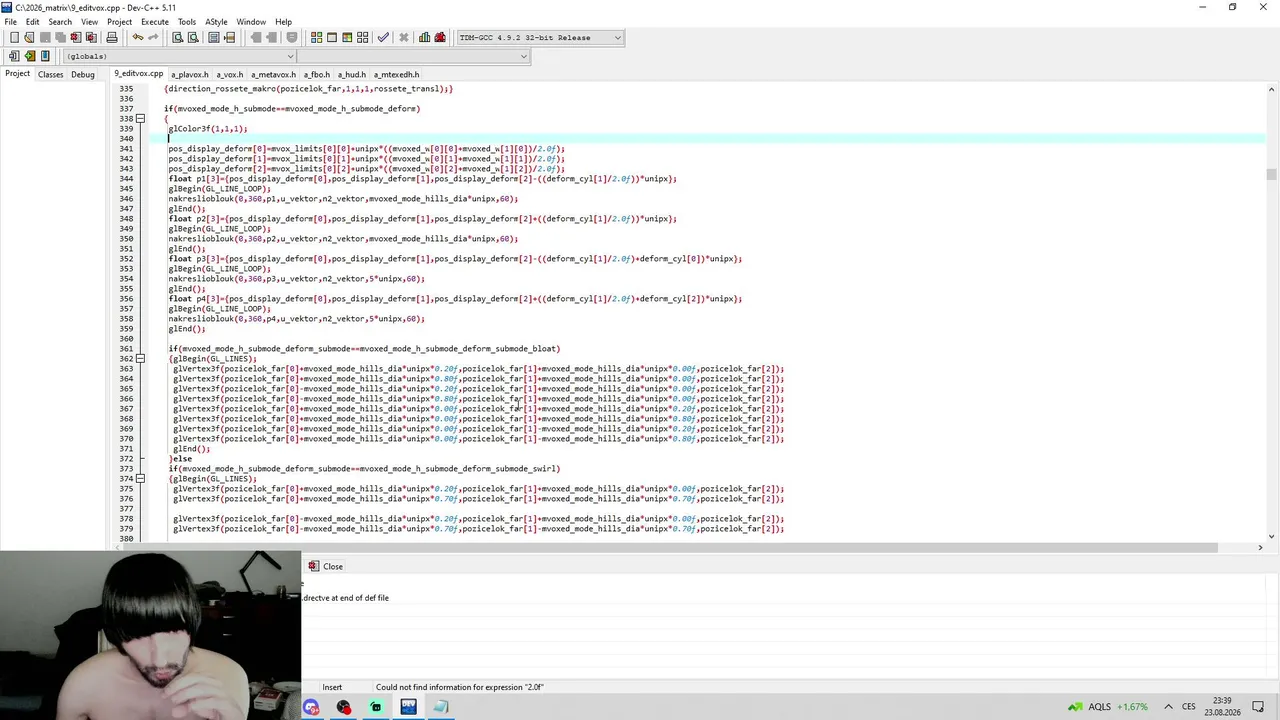Click the editor's horizontal scrollbar thumb
Viewport: 1280px width, 720px height.
pyautogui.click(x=669, y=548)
